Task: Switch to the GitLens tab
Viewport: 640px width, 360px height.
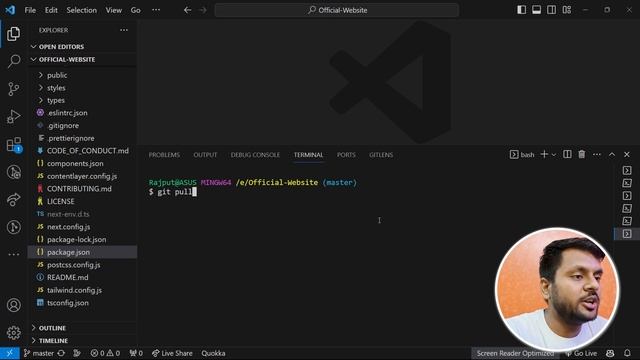Action: (381, 155)
